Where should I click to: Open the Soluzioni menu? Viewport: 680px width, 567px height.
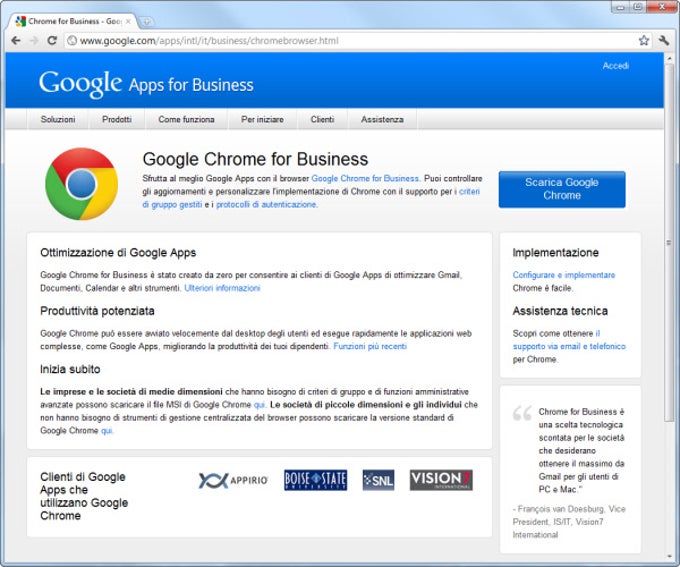(58, 119)
